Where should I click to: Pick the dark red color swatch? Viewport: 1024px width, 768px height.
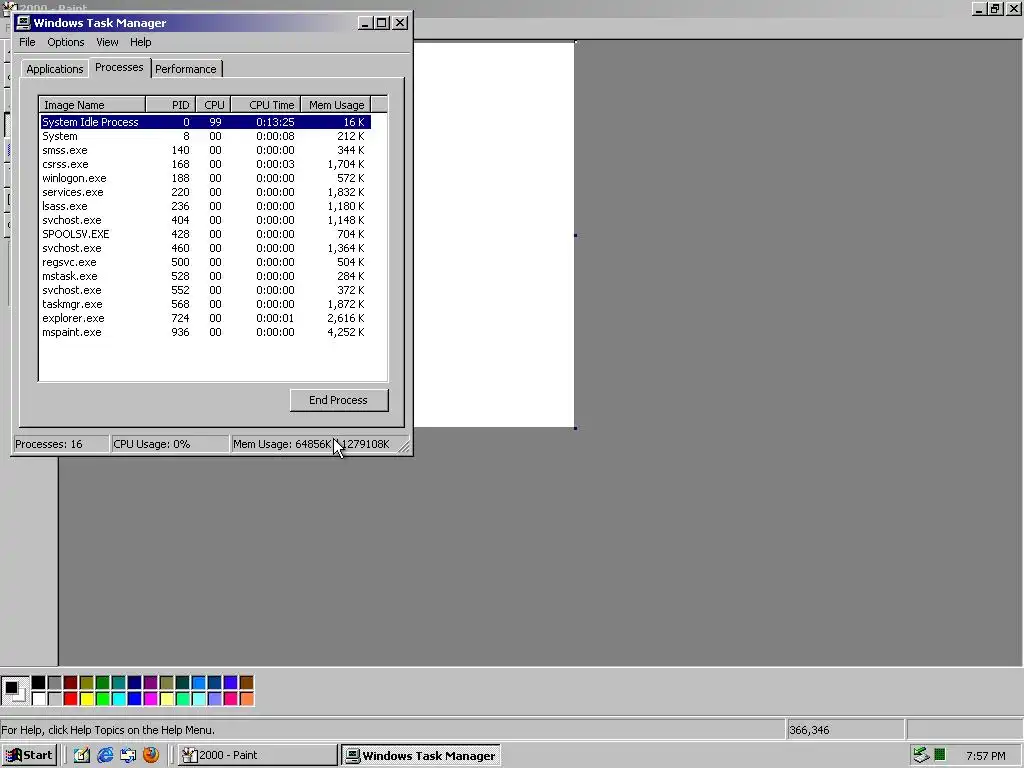coord(71,683)
